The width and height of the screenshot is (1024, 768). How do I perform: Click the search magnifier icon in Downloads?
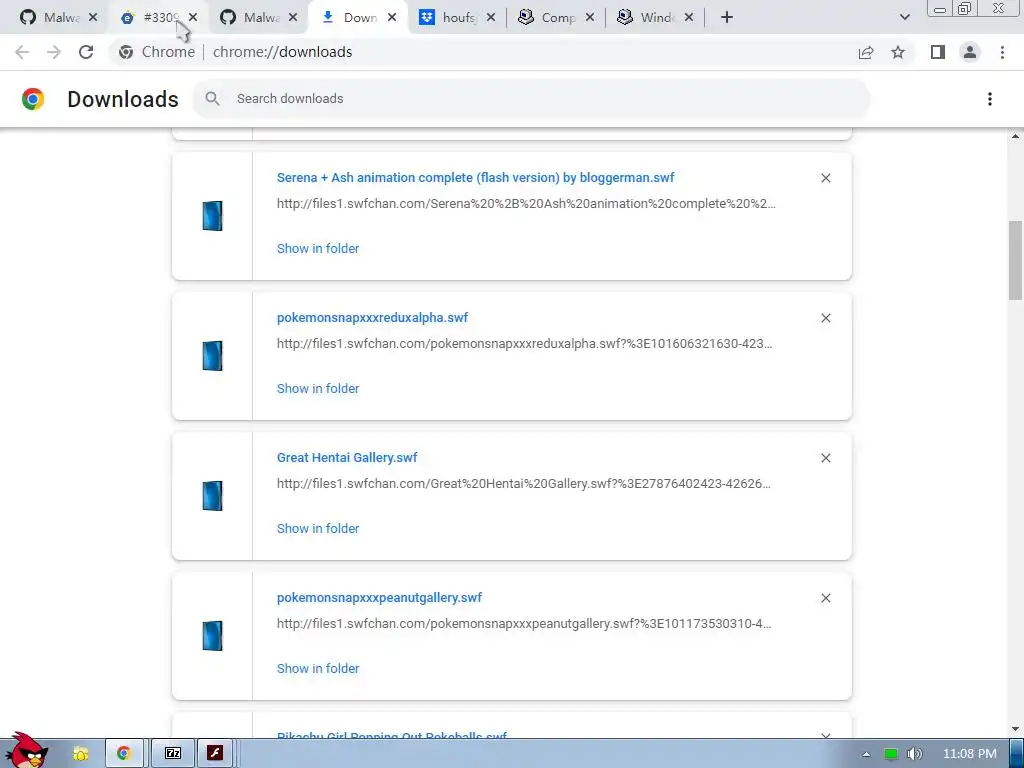click(212, 99)
